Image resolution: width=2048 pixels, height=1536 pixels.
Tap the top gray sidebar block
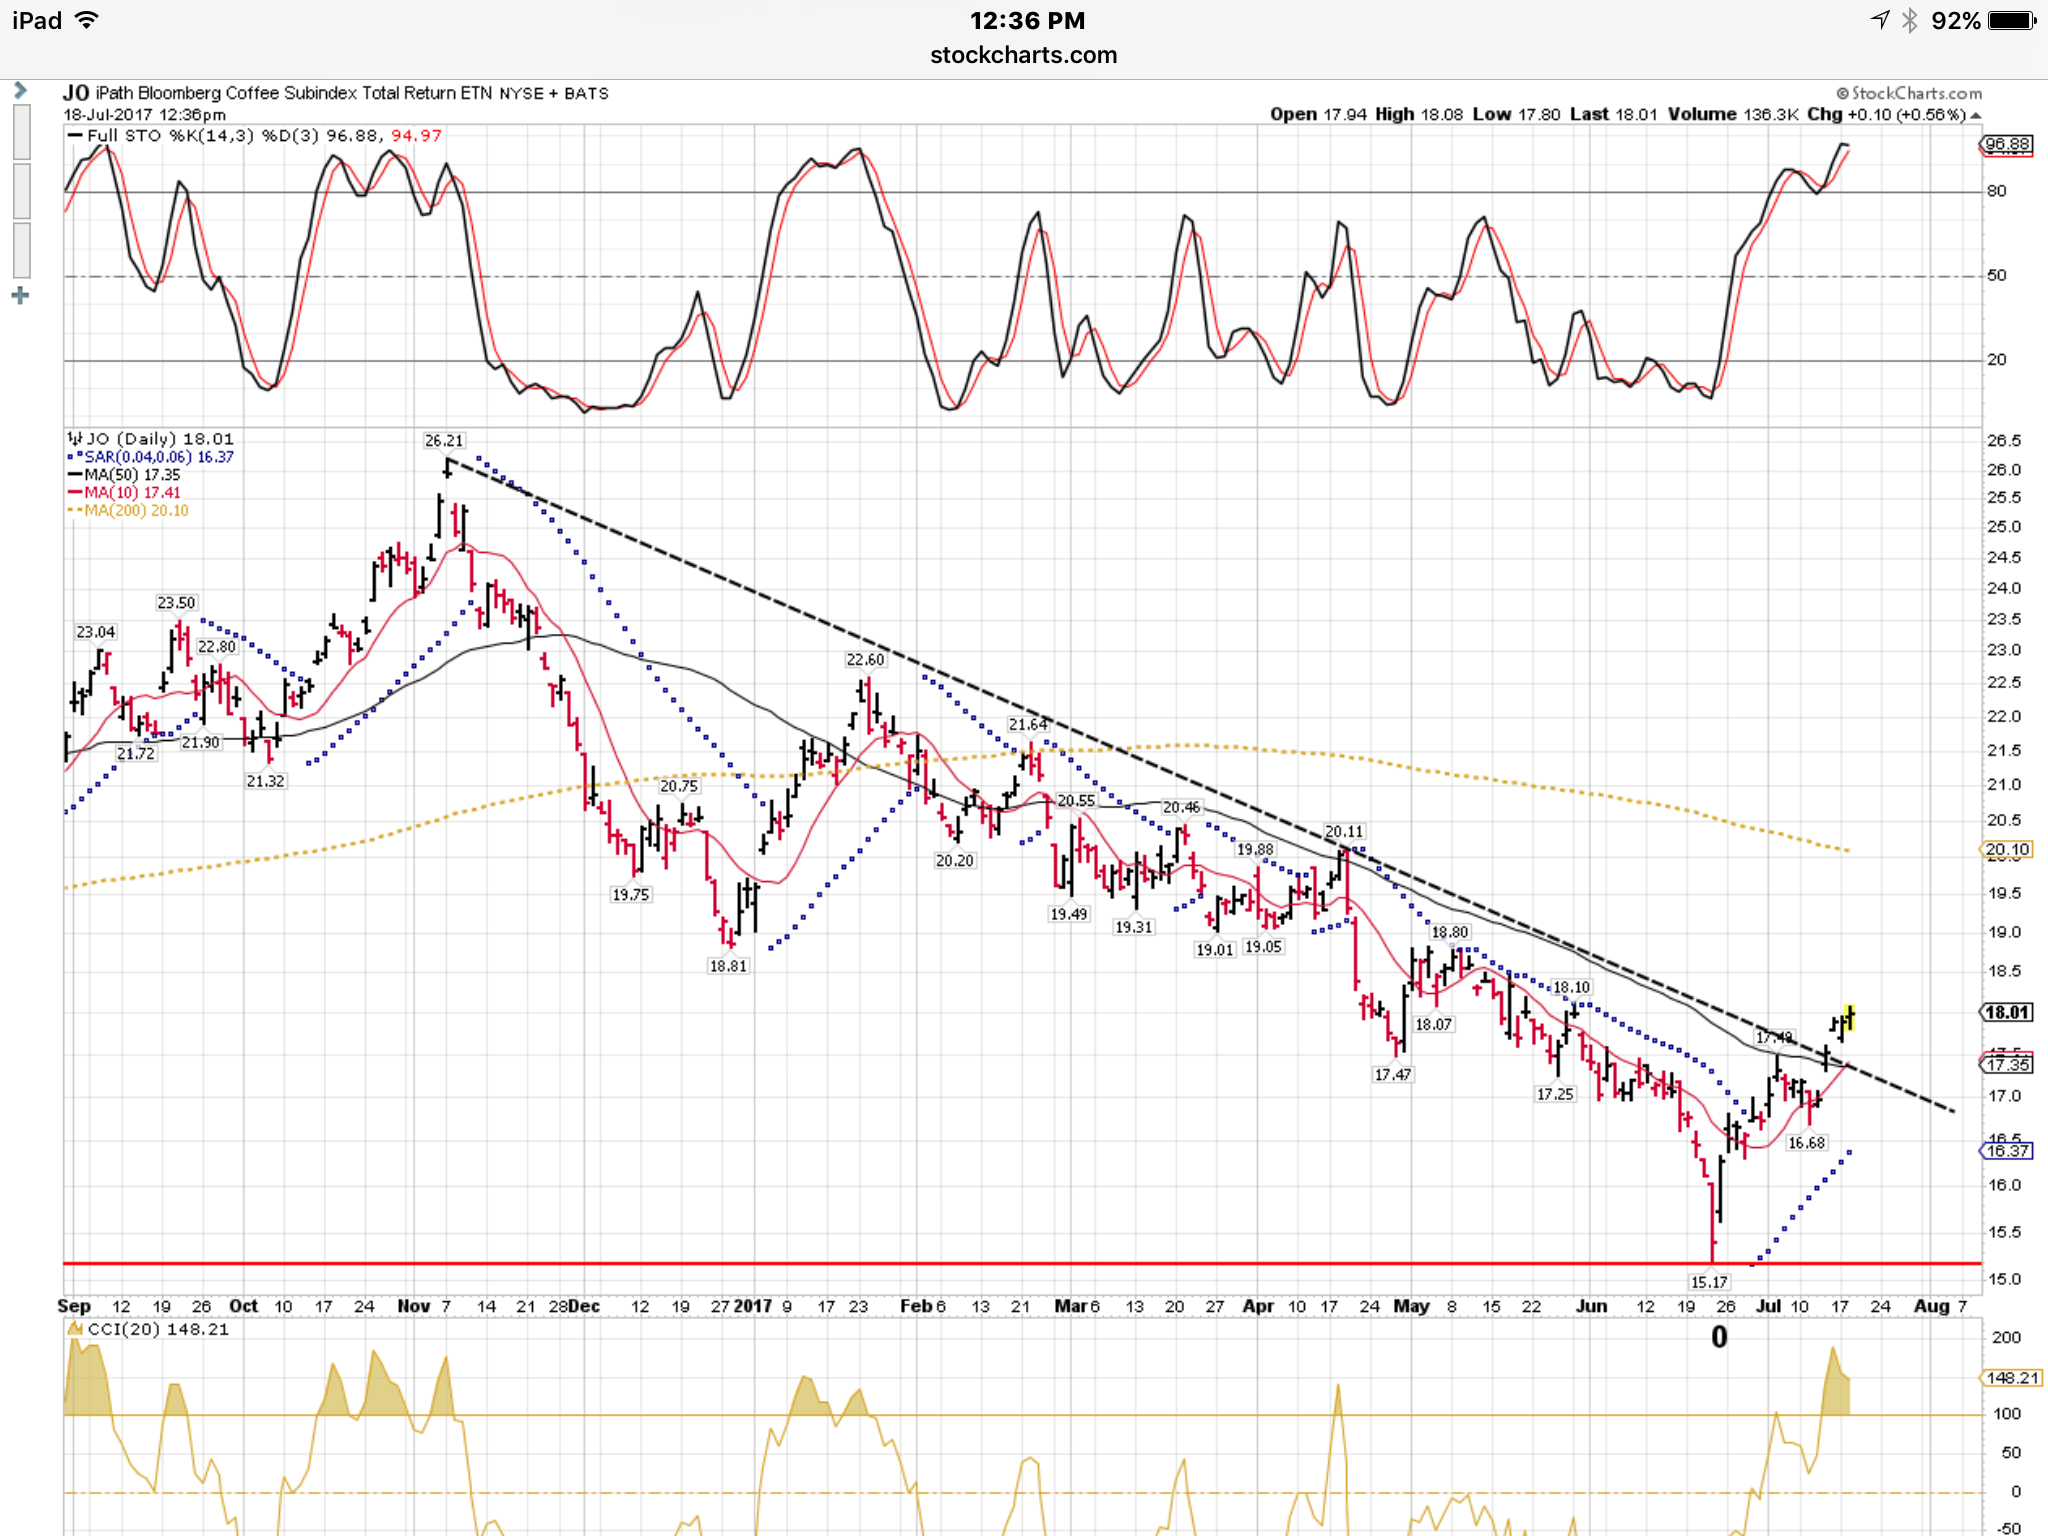[x=21, y=131]
